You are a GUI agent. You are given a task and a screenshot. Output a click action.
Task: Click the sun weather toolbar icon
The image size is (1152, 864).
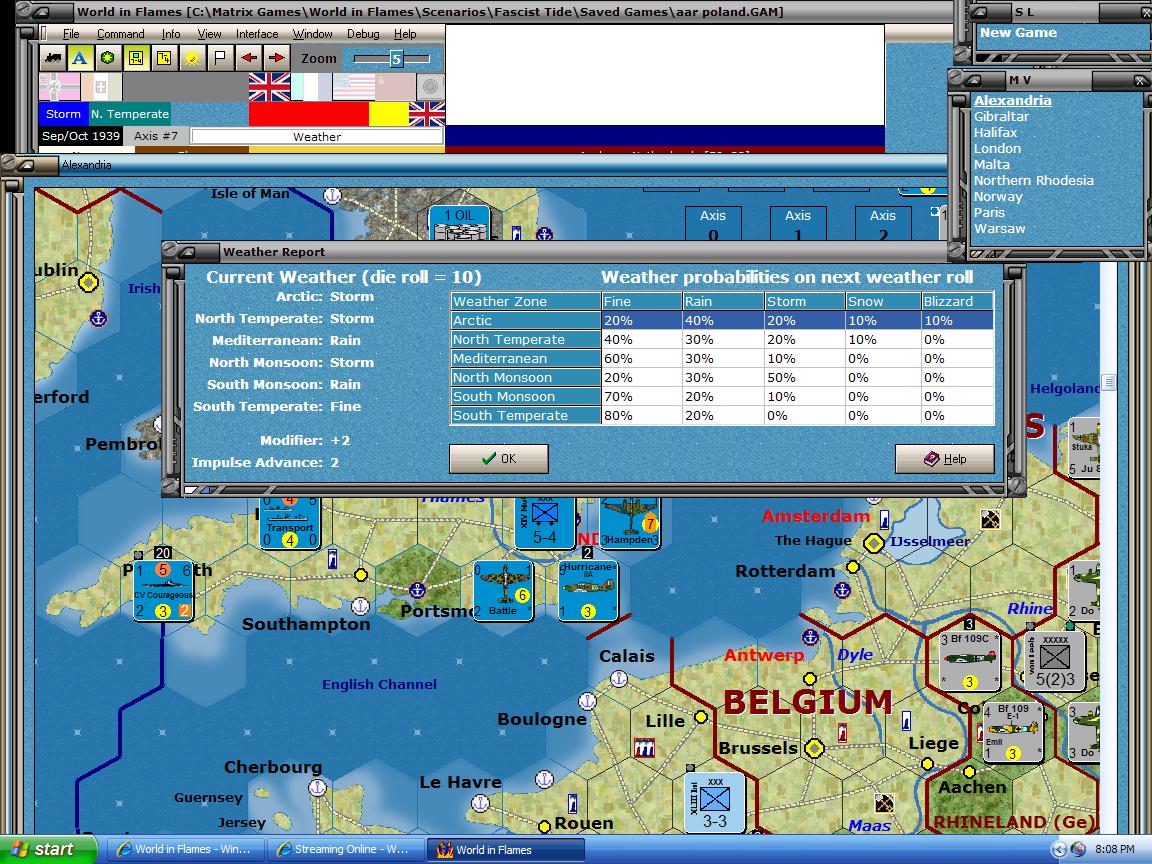(192, 58)
